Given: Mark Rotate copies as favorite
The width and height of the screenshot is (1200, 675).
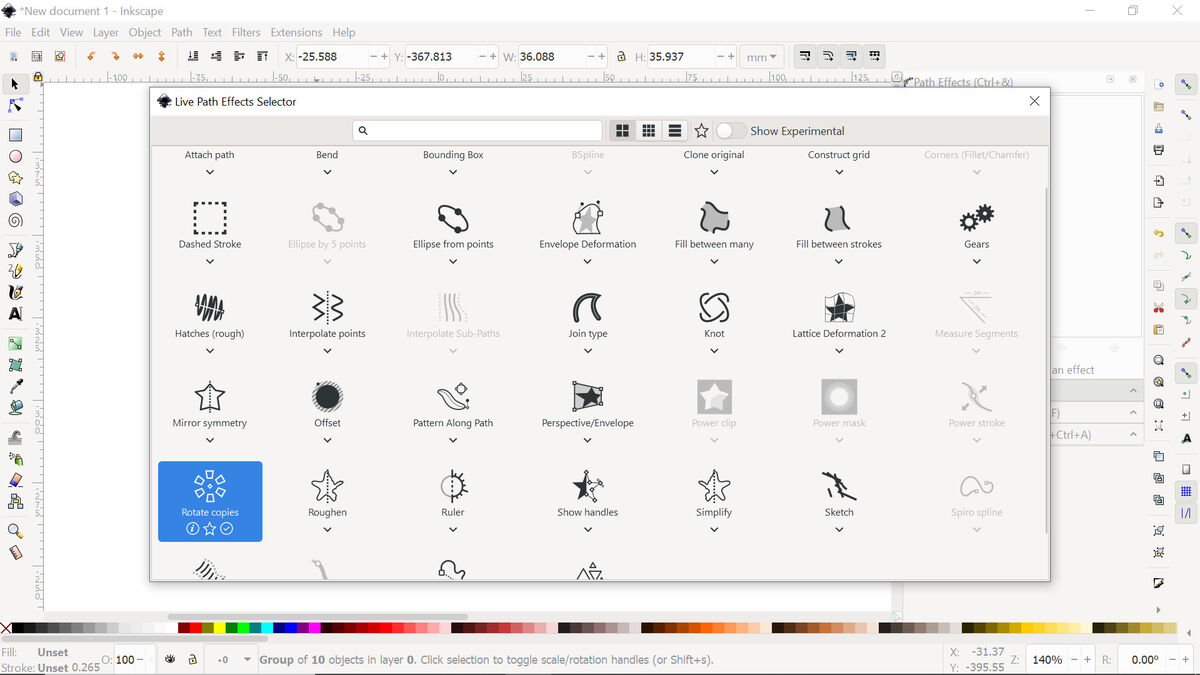Looking at the screenshot, I should 210,529.
